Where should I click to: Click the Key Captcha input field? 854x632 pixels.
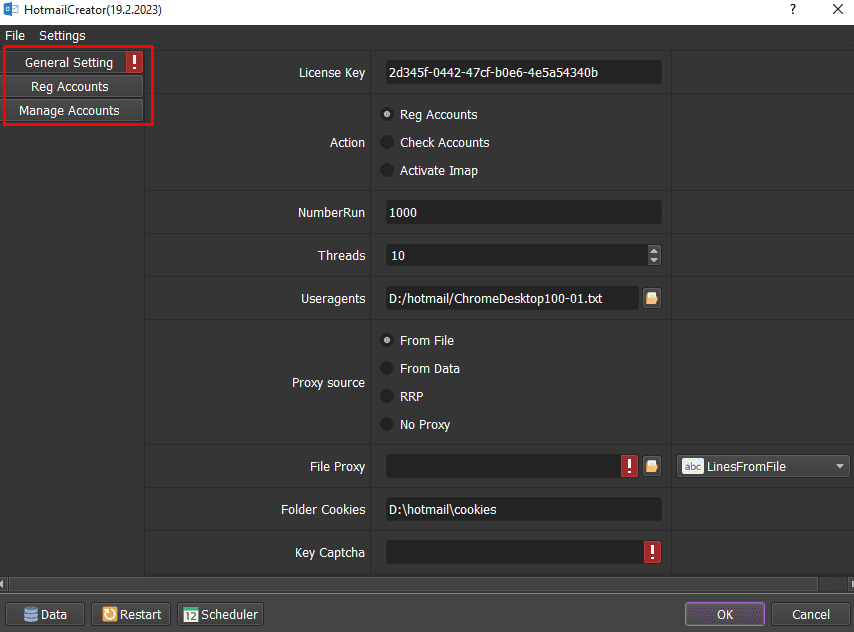[515, 552]
